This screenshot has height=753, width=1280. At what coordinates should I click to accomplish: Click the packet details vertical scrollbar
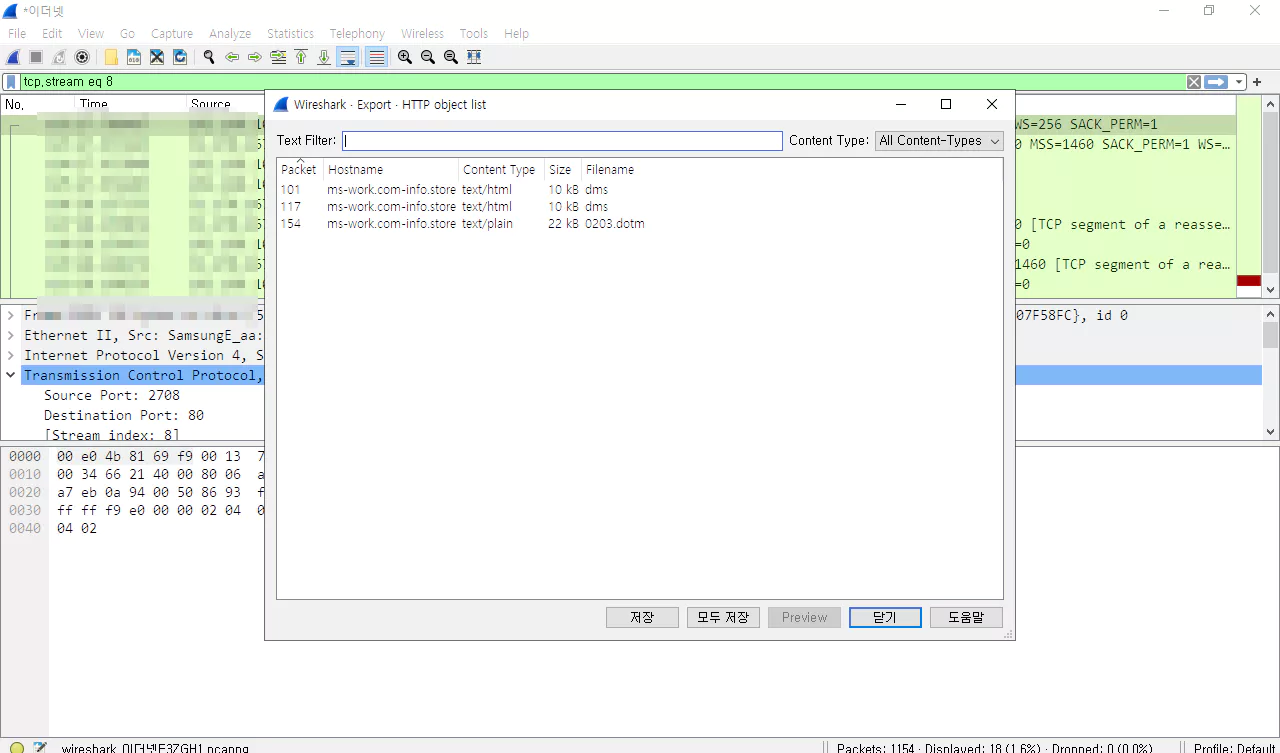[x=1270, y=372]
